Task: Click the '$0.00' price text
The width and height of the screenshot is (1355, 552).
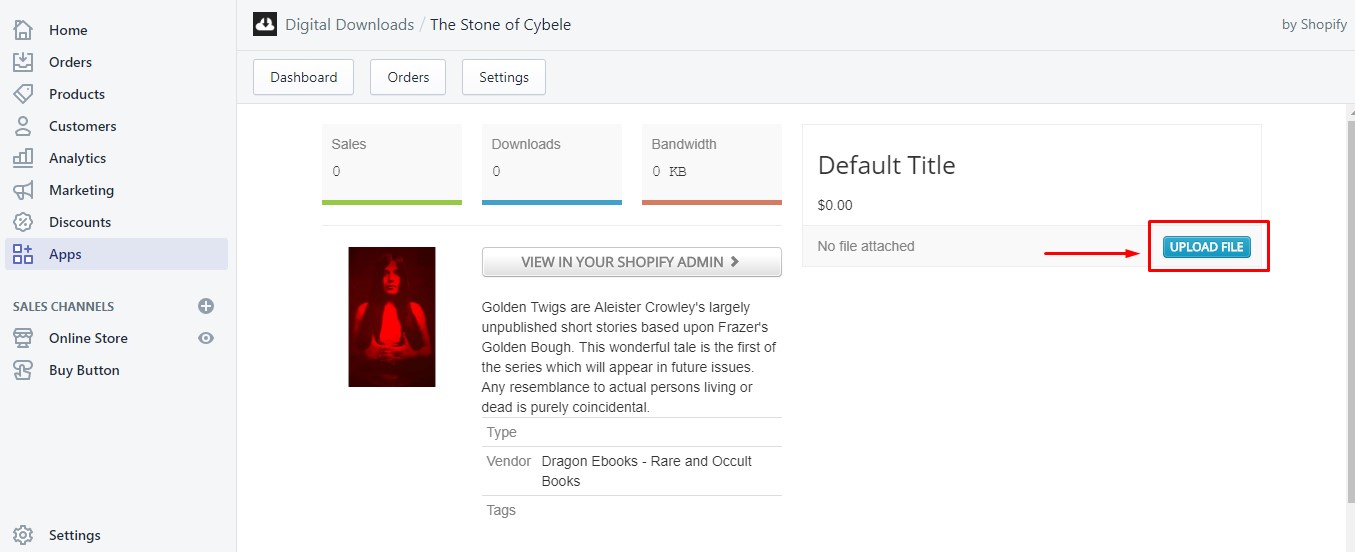Action: [x=835, y=205]
